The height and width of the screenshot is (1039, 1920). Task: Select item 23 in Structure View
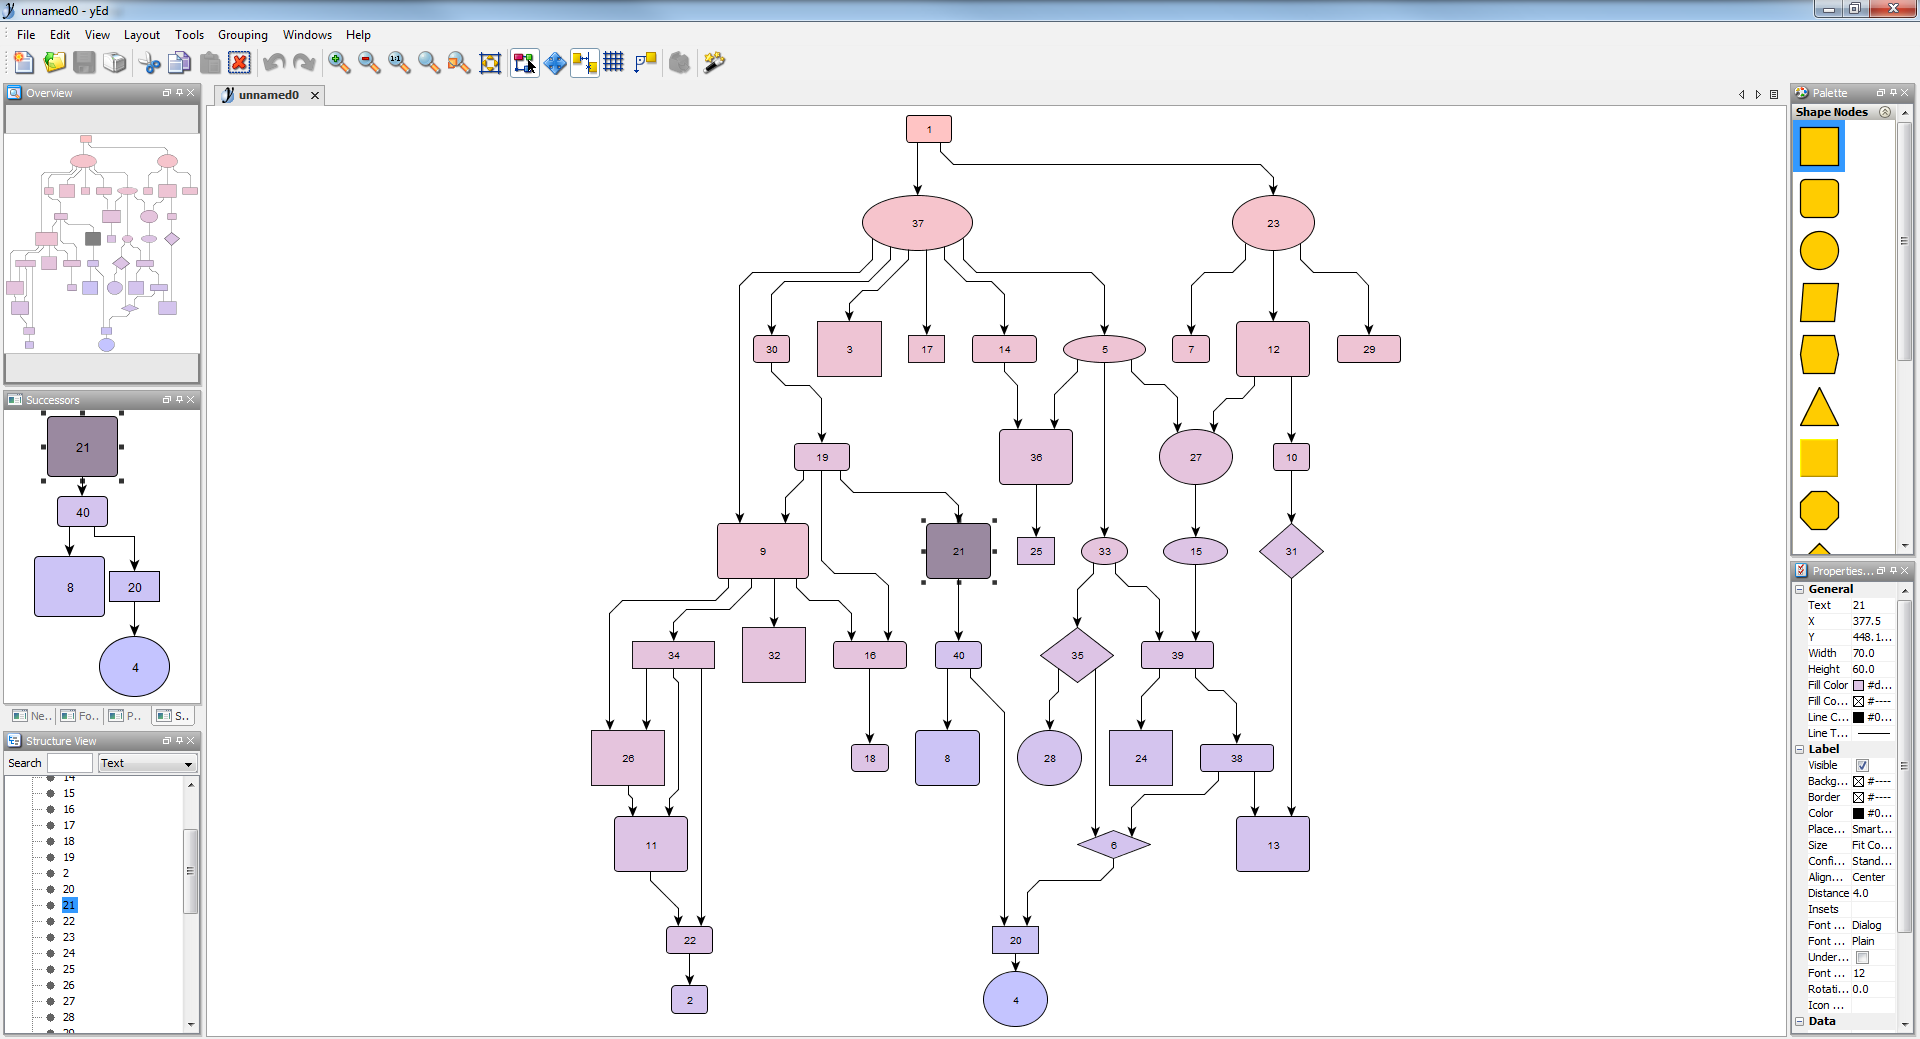(69, 937)
